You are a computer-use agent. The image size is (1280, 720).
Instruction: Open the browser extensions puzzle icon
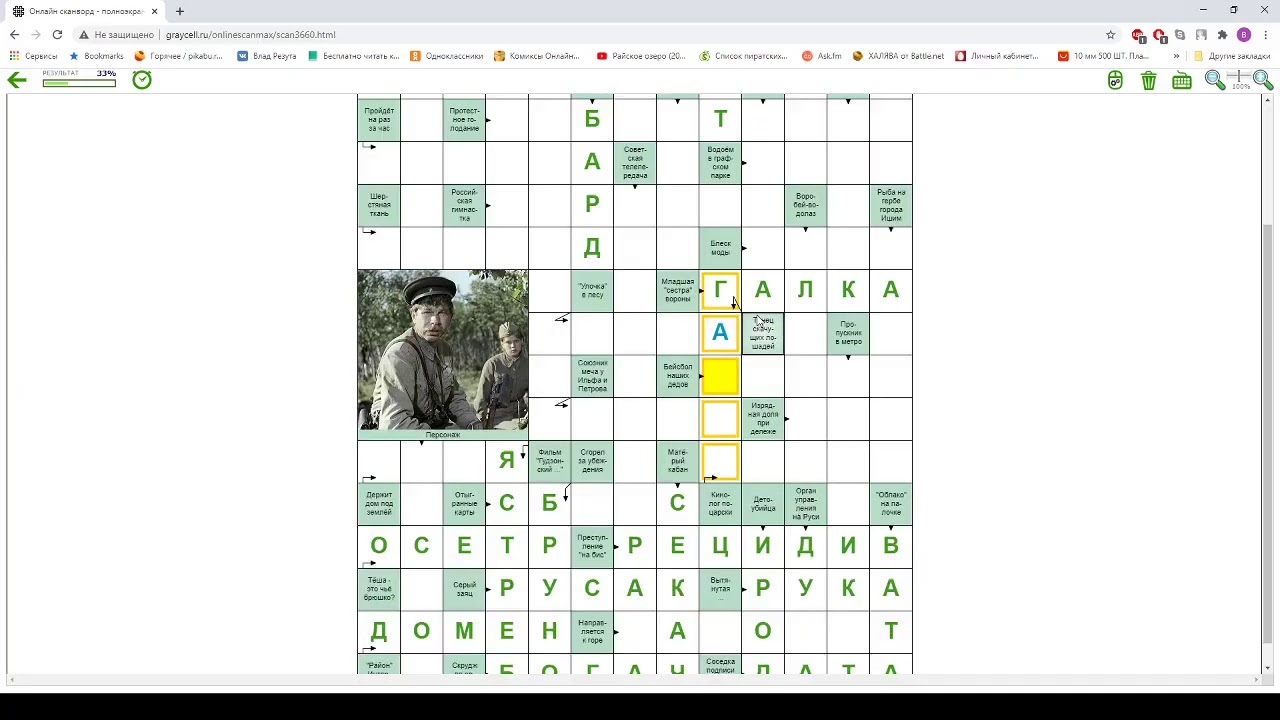[1222, 34]
